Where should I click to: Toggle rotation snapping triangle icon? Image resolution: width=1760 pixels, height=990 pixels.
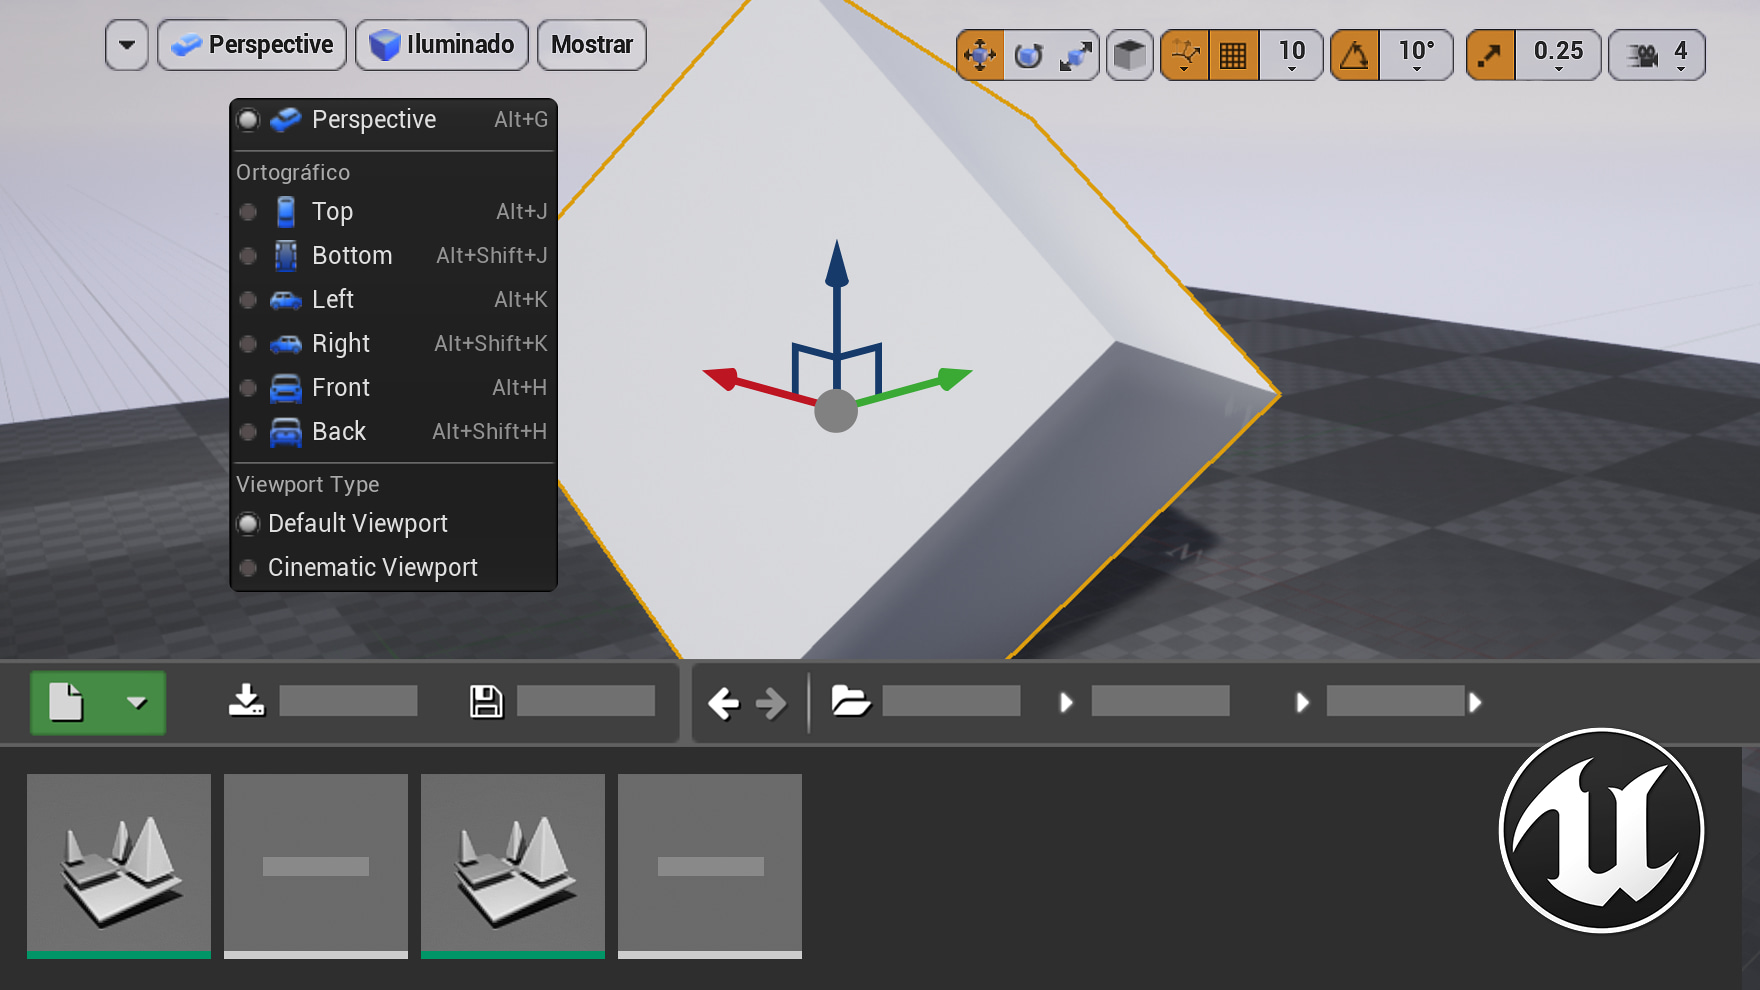1355,55
